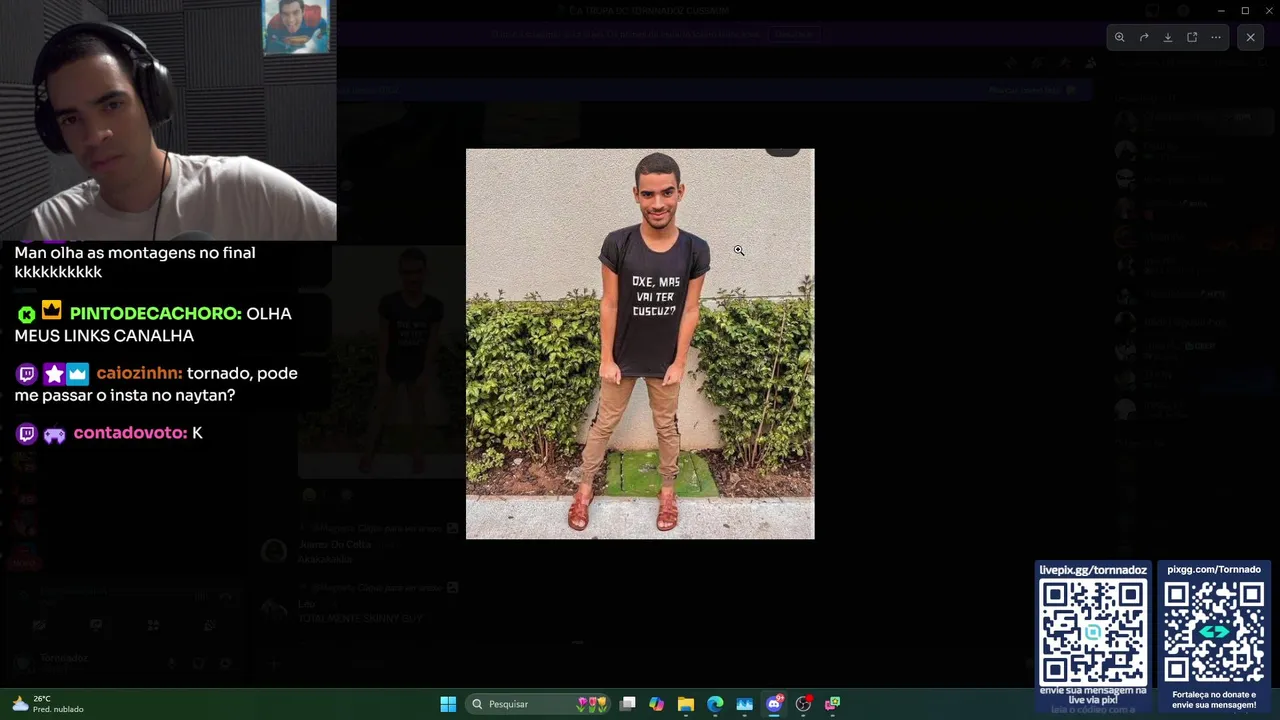
Task: Close the image viewer with X button
Action: [x=1250, y=37]
